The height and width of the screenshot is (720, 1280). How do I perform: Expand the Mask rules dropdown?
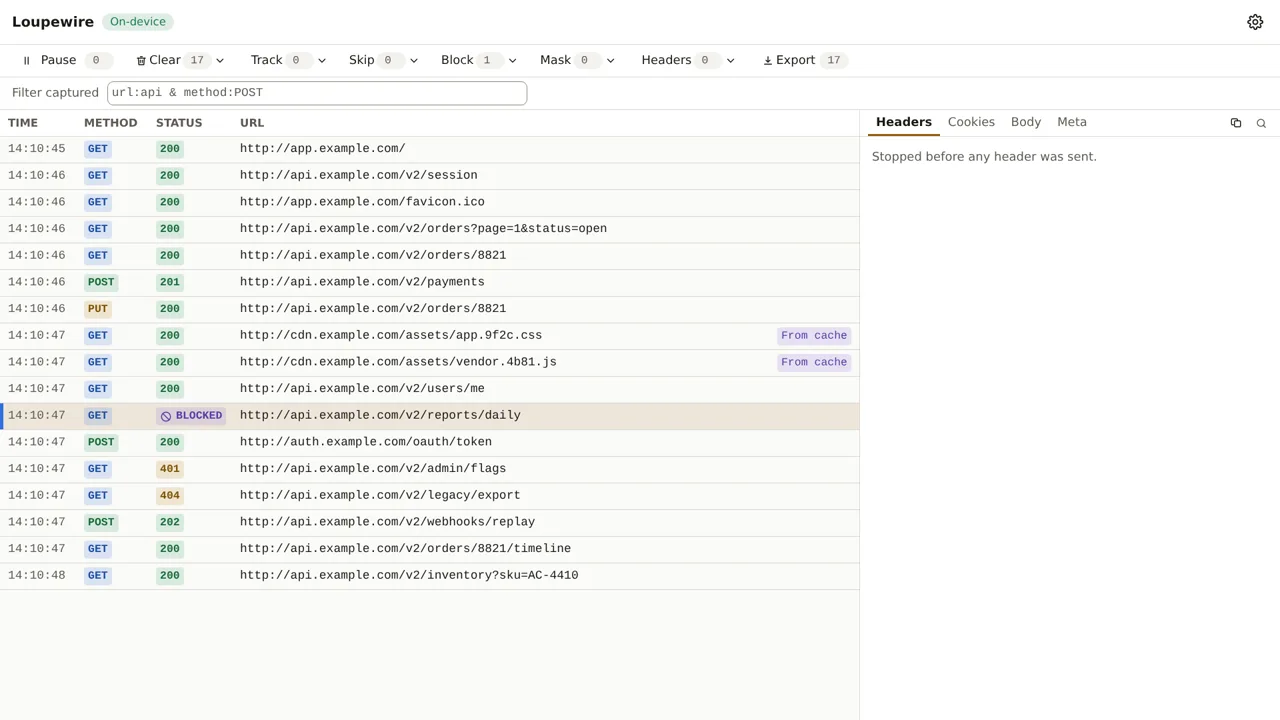tap(611, 61)
